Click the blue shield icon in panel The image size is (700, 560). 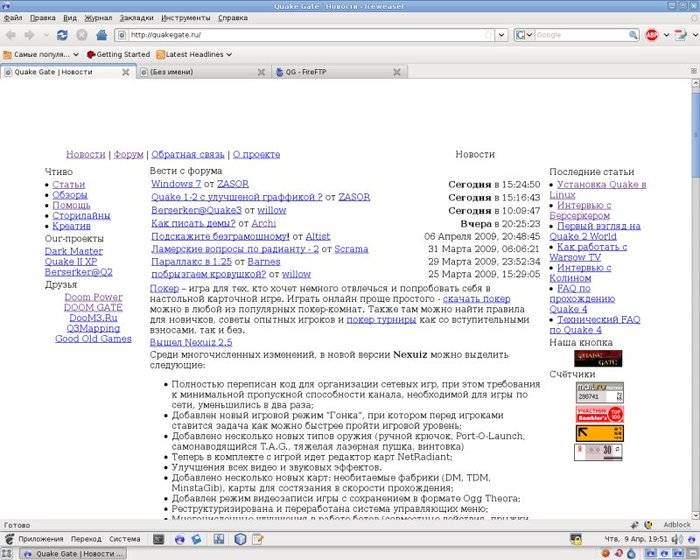(x=240, y=539)
